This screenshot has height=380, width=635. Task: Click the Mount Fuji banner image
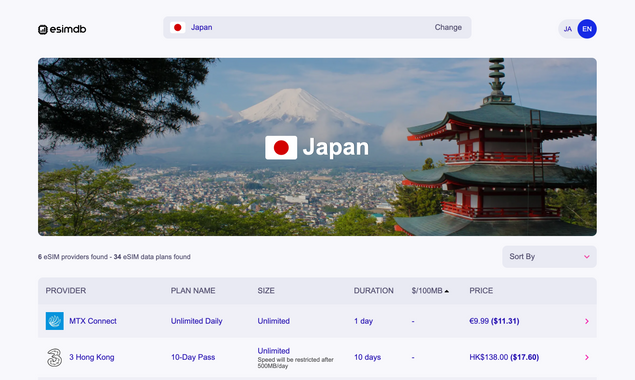(317, 147)
